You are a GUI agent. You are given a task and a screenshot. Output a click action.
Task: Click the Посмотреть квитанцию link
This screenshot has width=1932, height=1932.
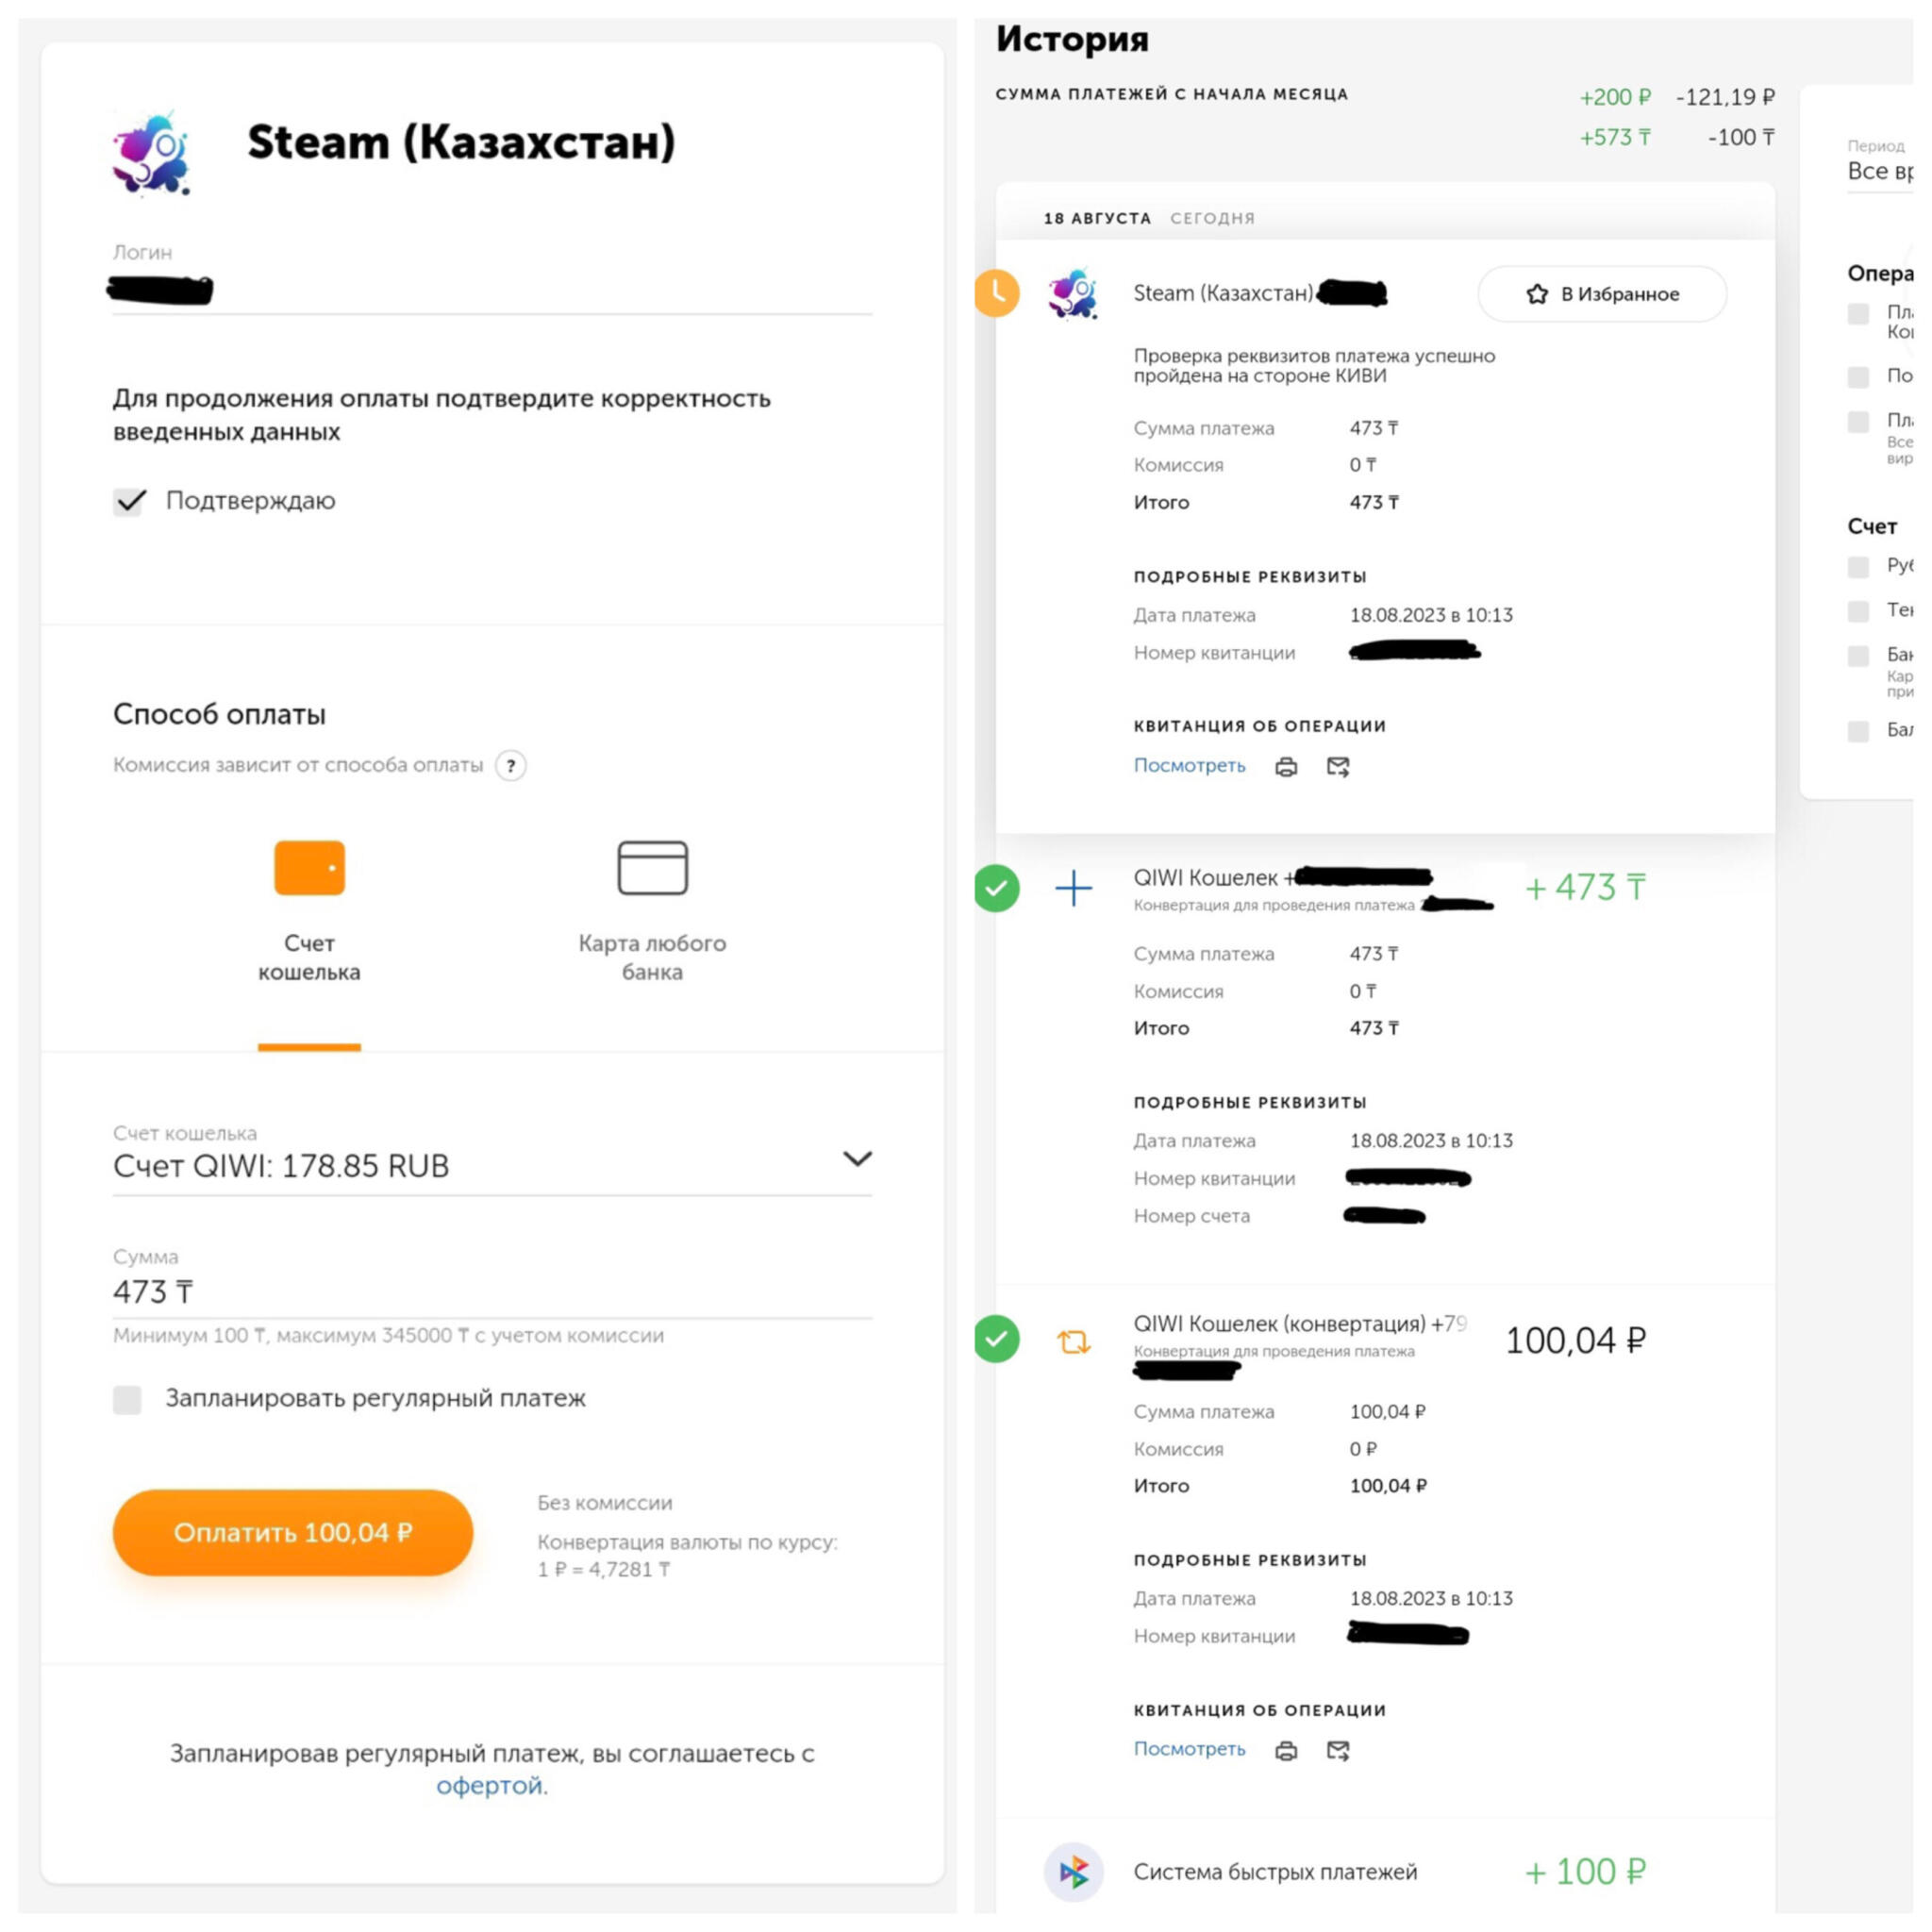pos(1187,764)
